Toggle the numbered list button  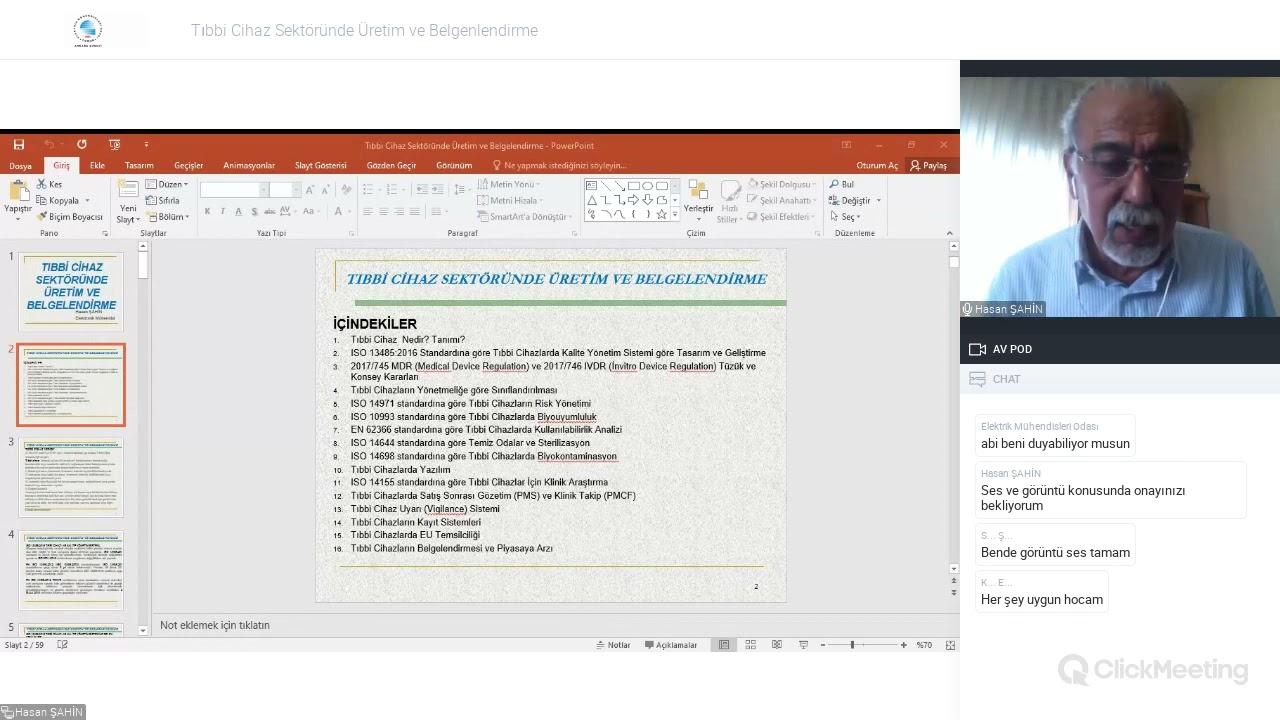[x=390, y=189]
